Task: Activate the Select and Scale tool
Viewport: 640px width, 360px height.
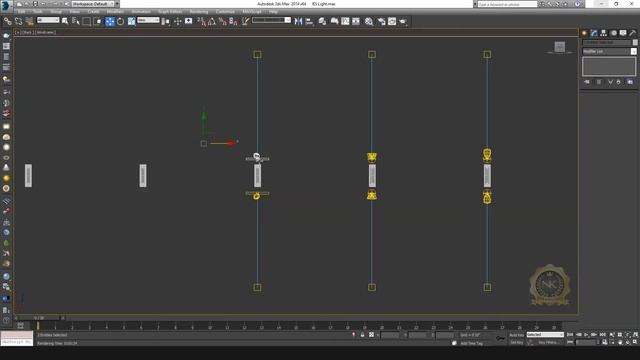Action: click(x=131, y=21)
